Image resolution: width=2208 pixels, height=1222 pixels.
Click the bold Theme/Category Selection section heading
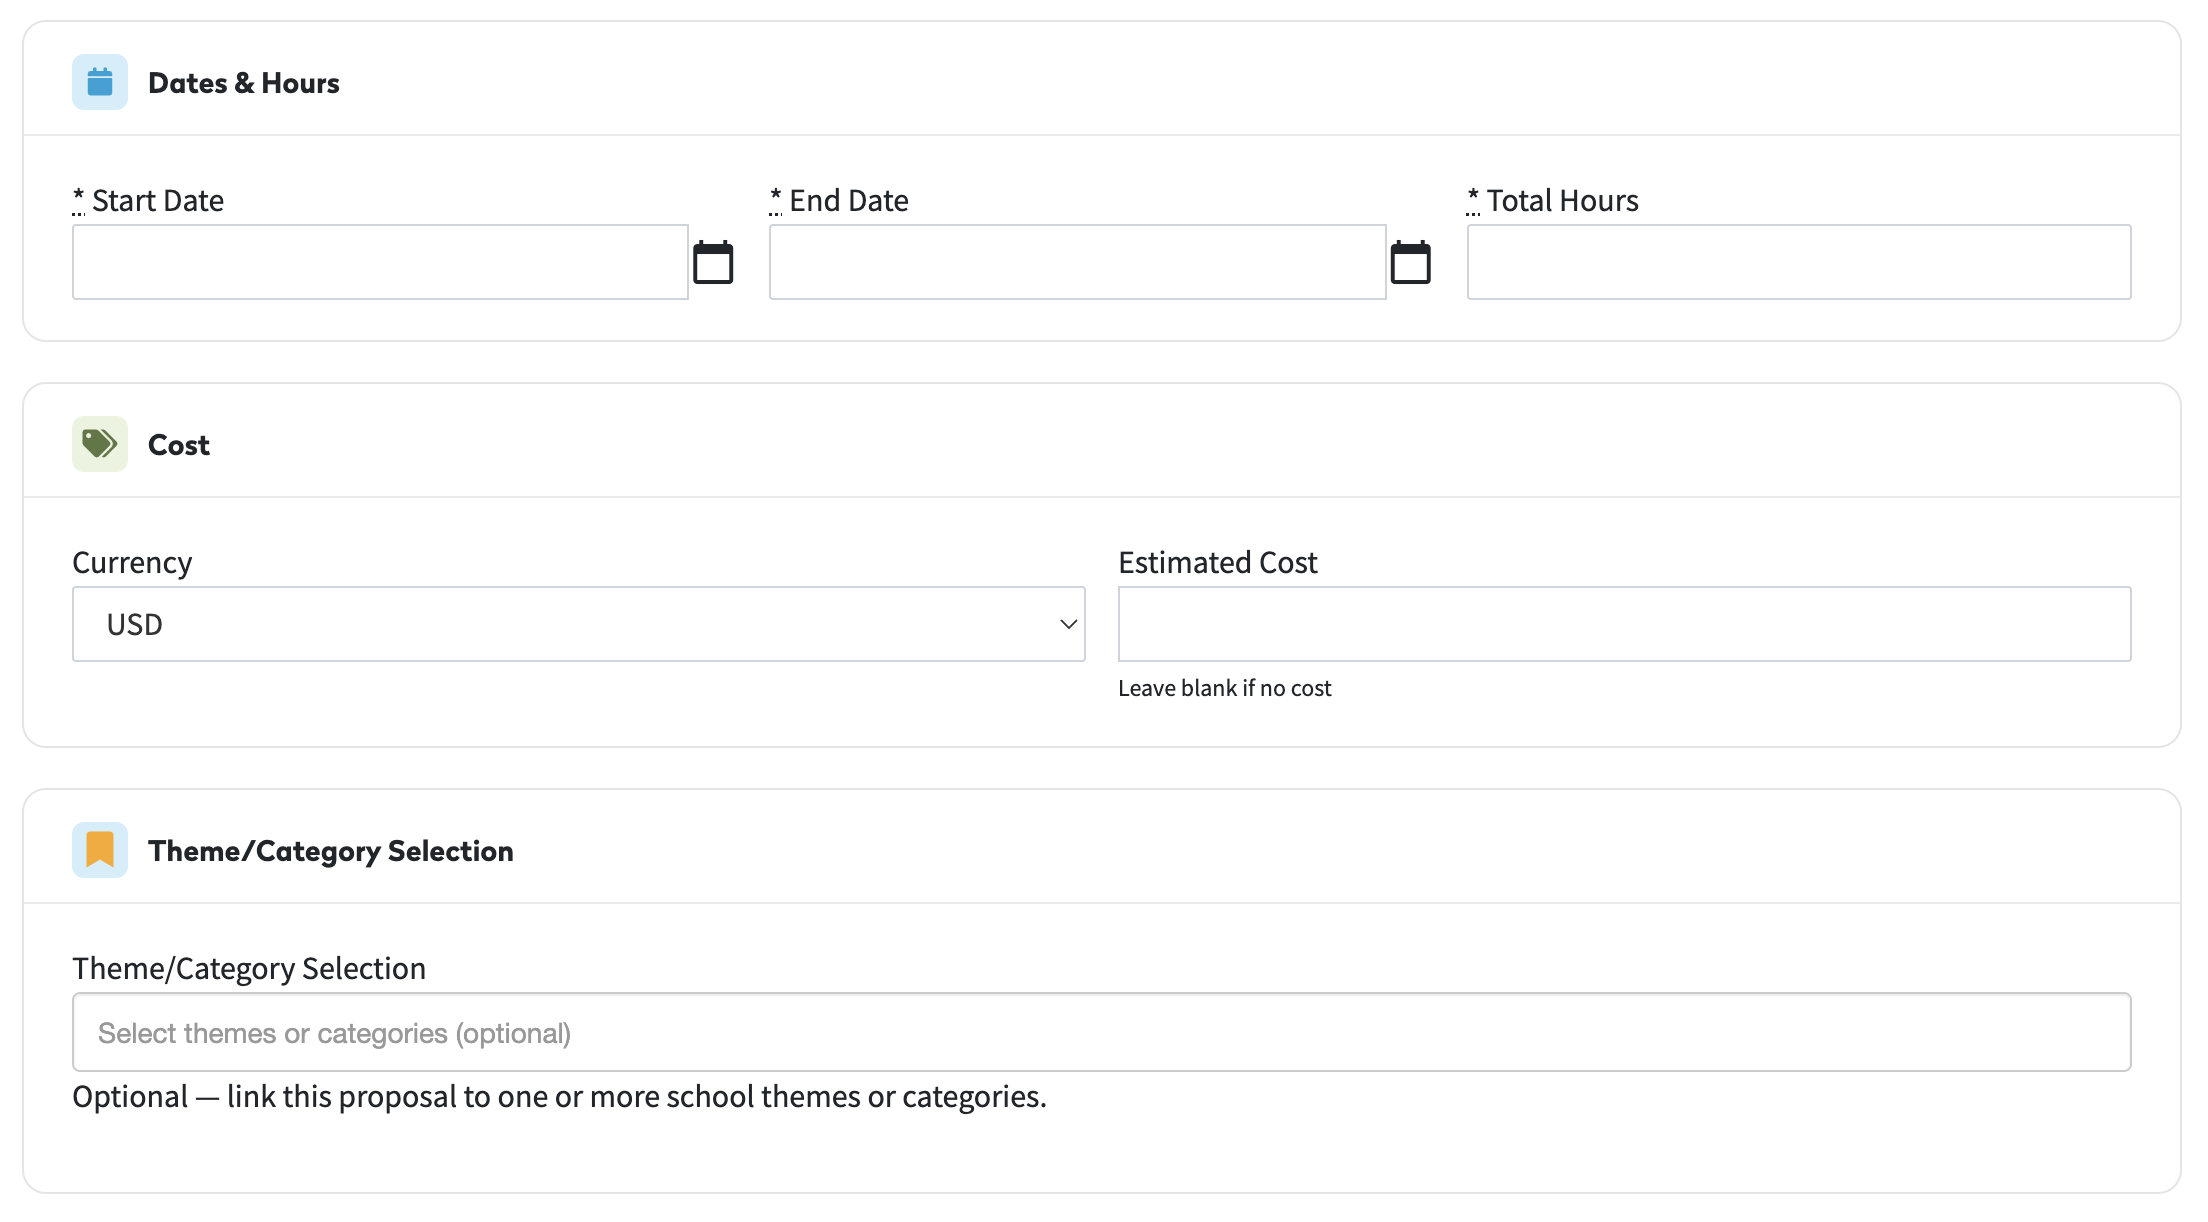pyautogui.click(x=331, y=851)
